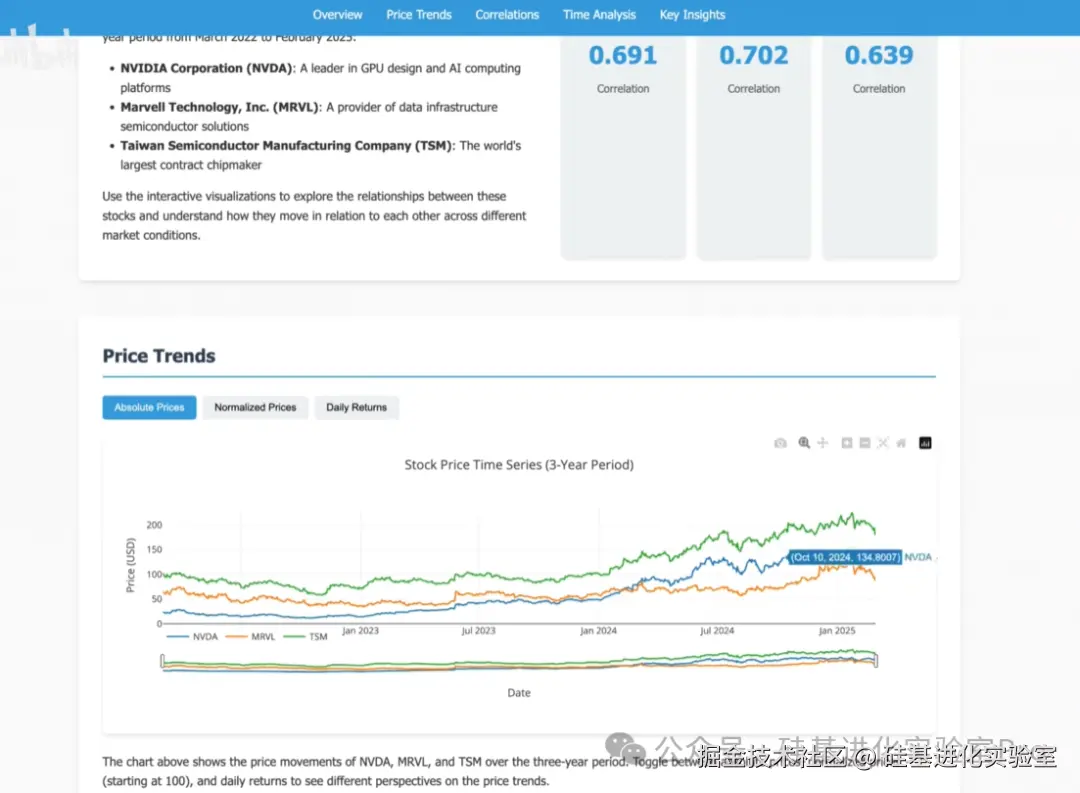Click the Price Trends section heading
The height and width of the screenshot is (793, 1080).
159,356
